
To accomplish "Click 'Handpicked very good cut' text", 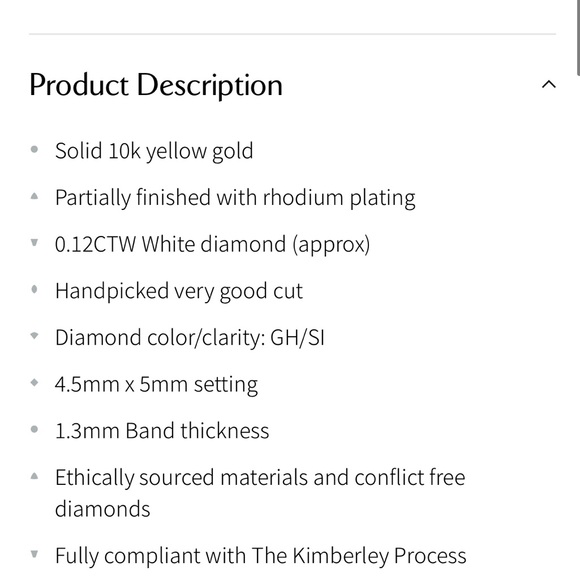I will 179,291.
